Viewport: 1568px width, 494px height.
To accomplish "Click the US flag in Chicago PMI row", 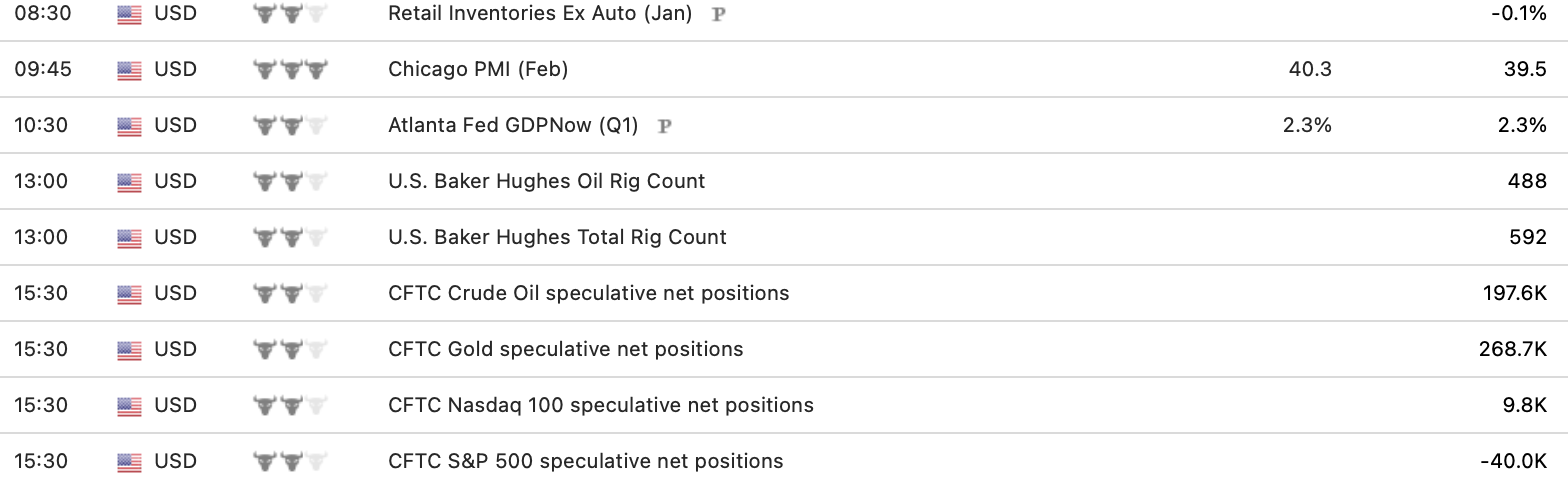I will [129, 70].
